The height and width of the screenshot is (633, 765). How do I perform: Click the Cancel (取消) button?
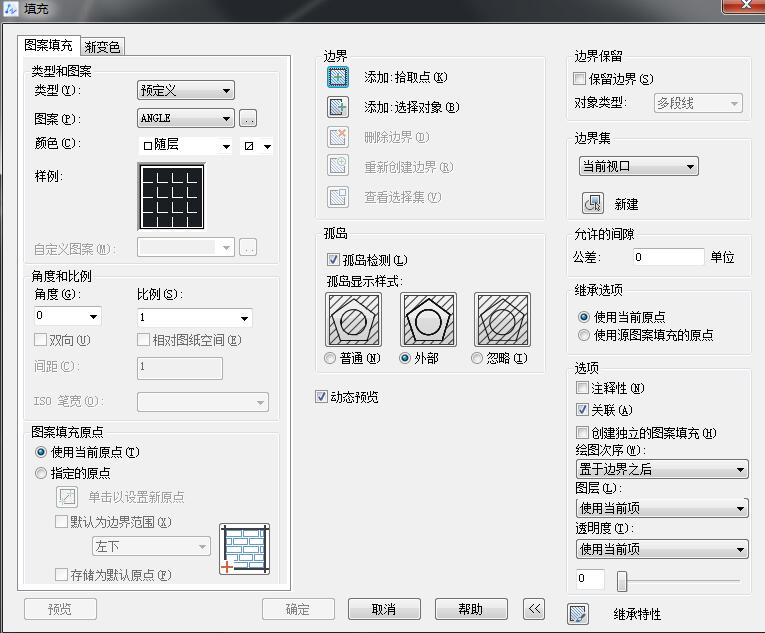[x=384, y=609]
